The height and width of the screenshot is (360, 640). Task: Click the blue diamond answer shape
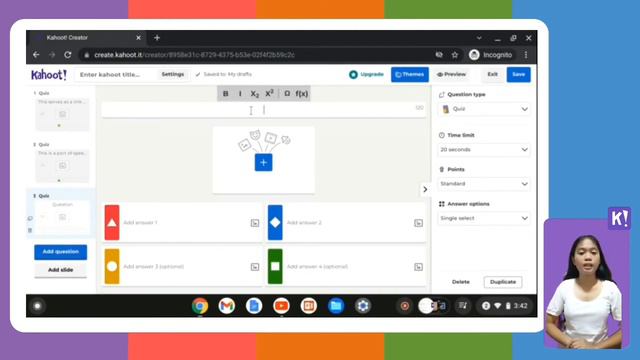pyautogui.click(x=275, y=222)
